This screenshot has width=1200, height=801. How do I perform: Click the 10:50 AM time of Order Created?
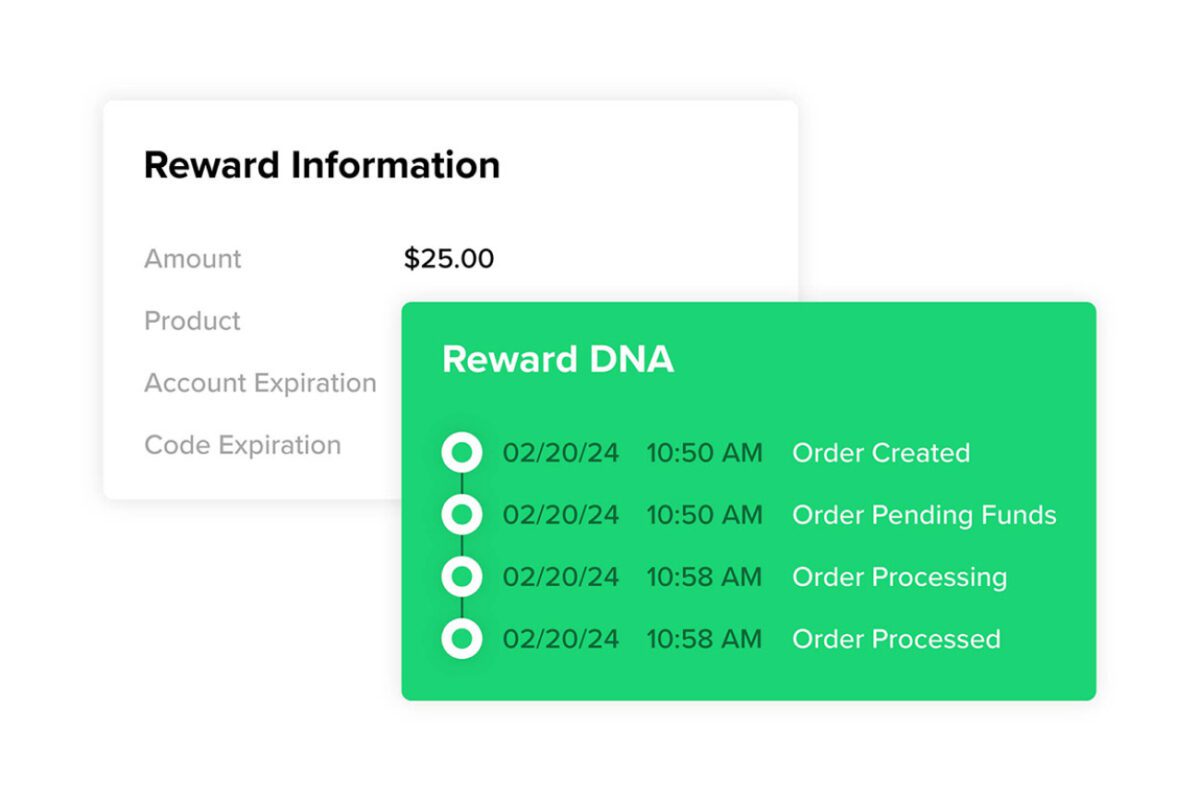click(x=704, y=453)
